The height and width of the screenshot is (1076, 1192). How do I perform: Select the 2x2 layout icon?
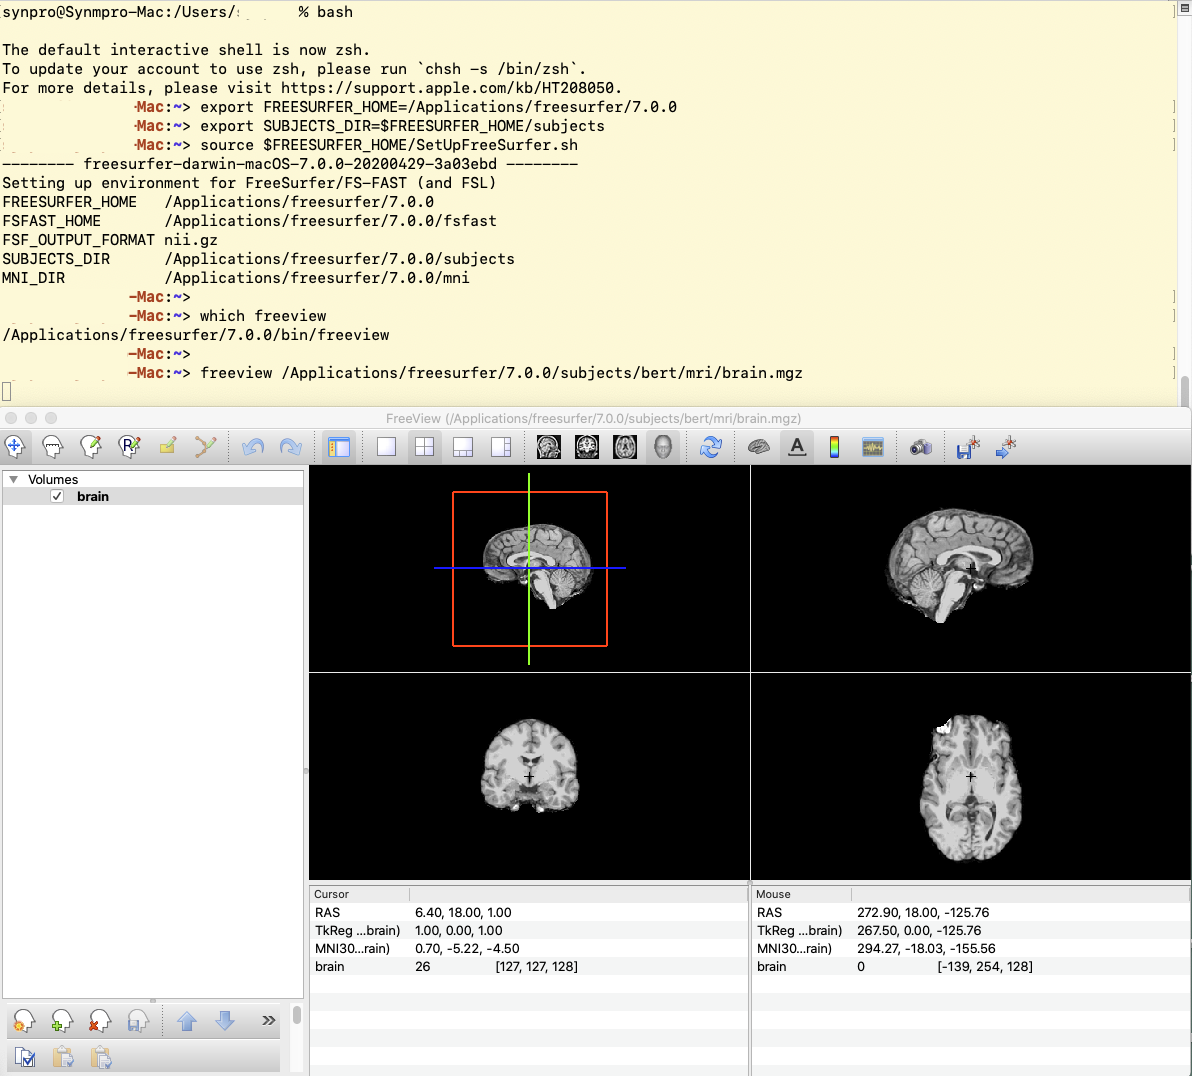click(x=424, y=447)
